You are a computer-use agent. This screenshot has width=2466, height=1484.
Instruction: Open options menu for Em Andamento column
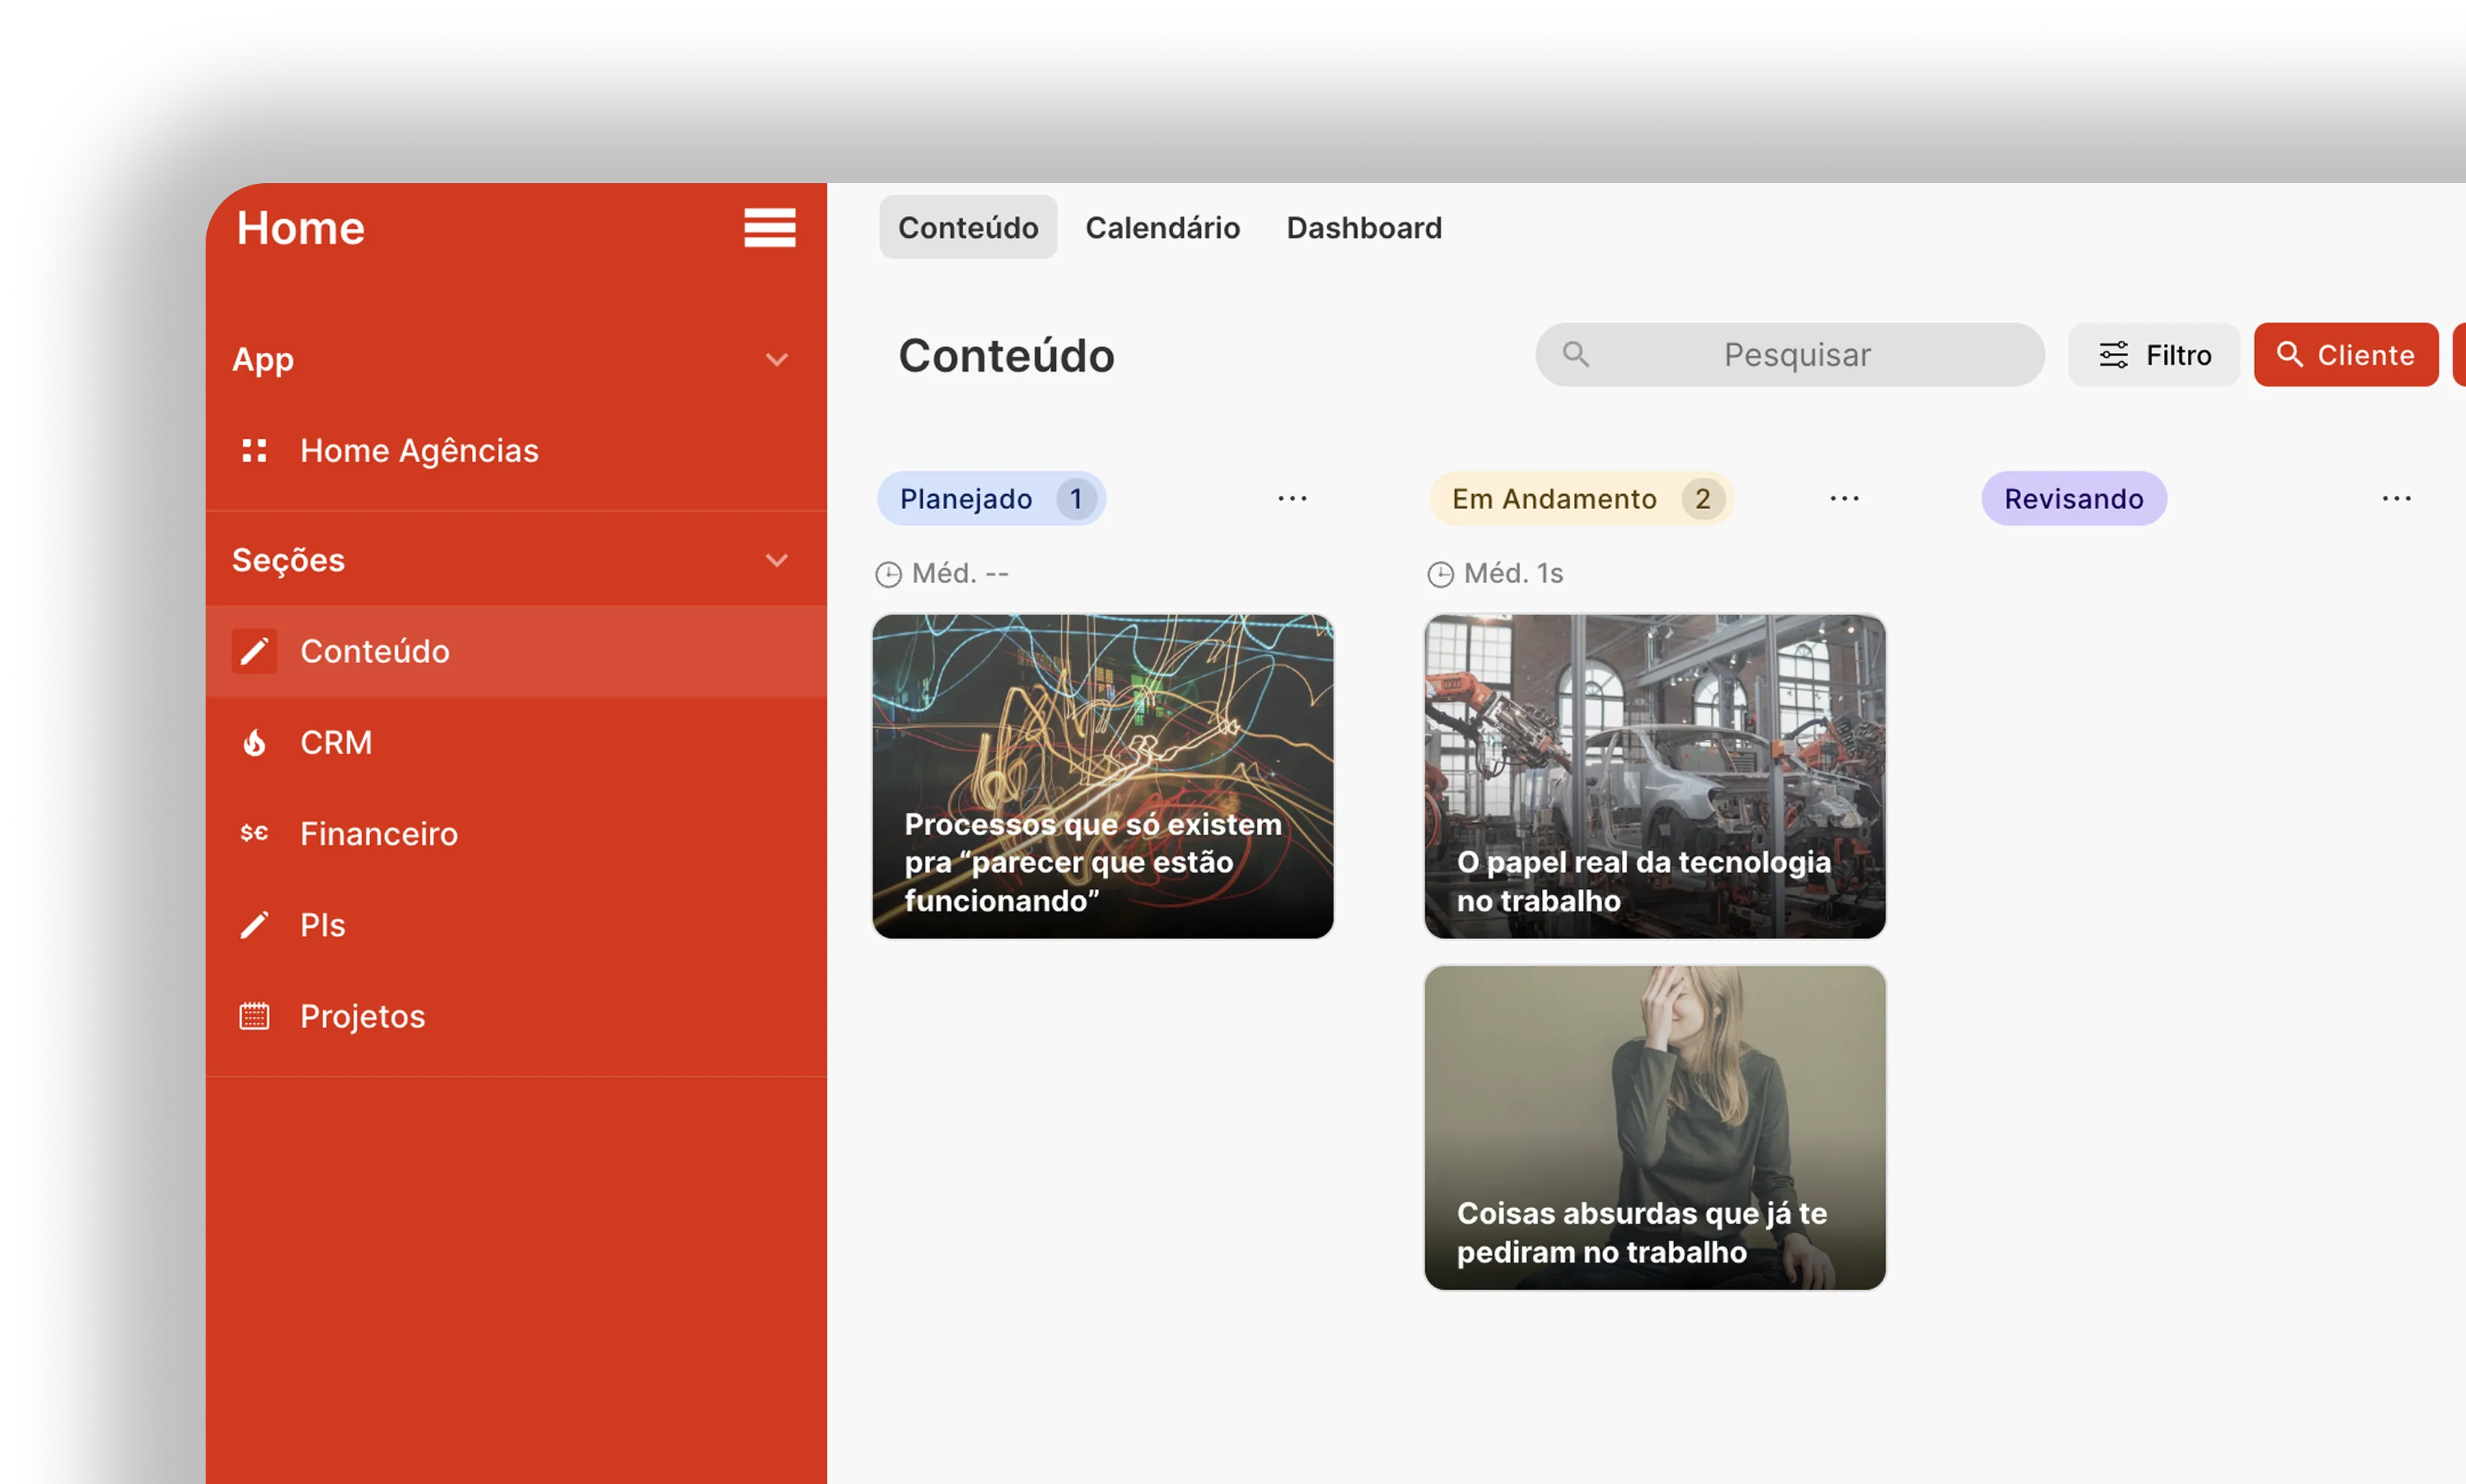click(x=1843, y=498)
